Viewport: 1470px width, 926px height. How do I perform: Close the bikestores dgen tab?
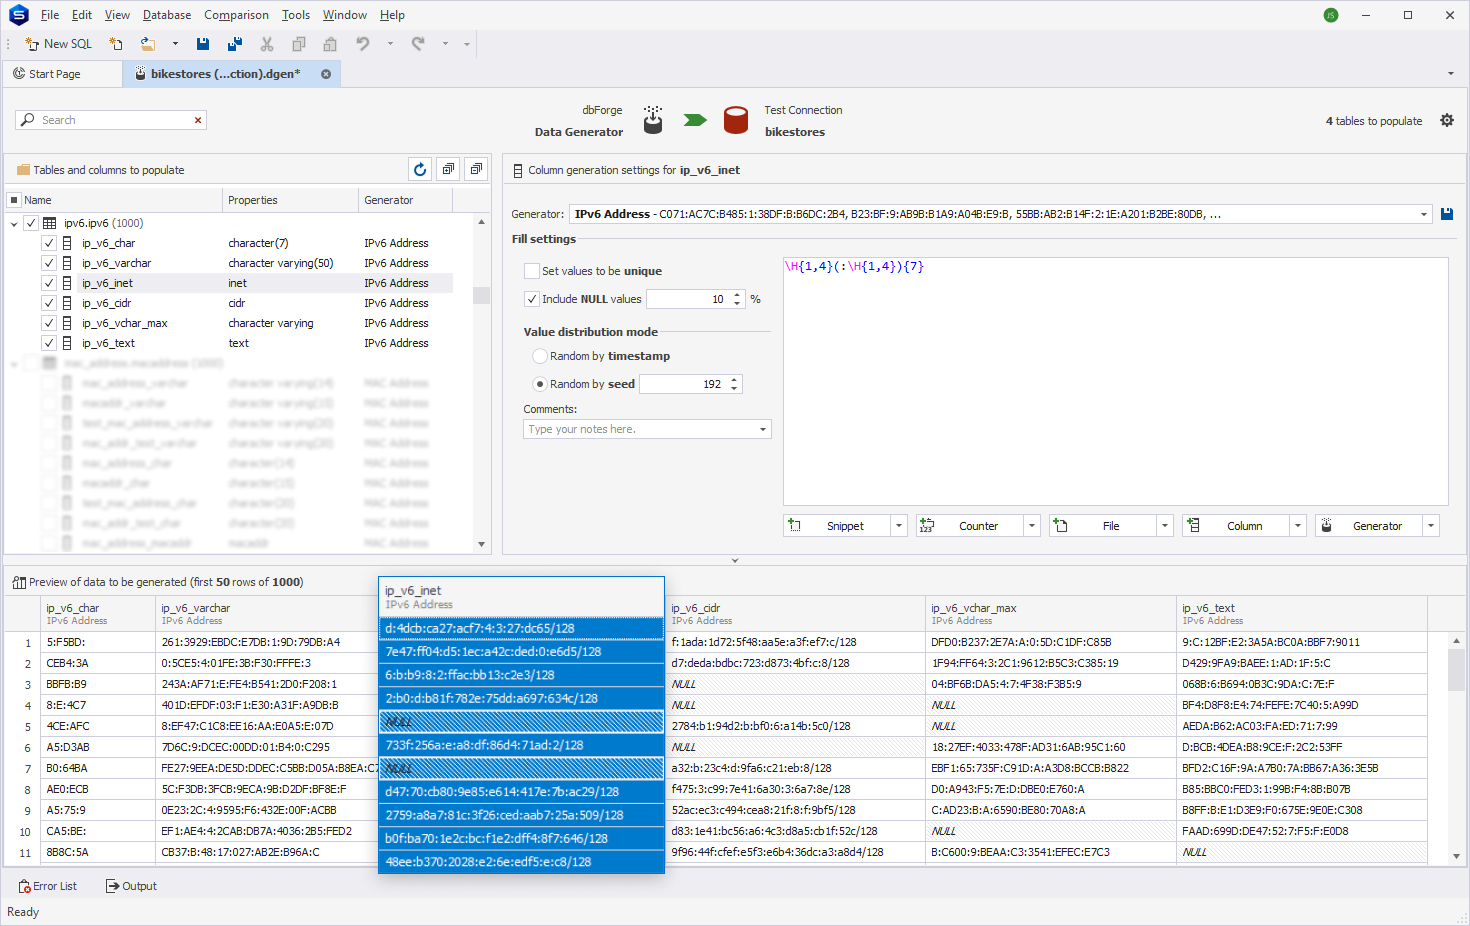coord(326,74)
